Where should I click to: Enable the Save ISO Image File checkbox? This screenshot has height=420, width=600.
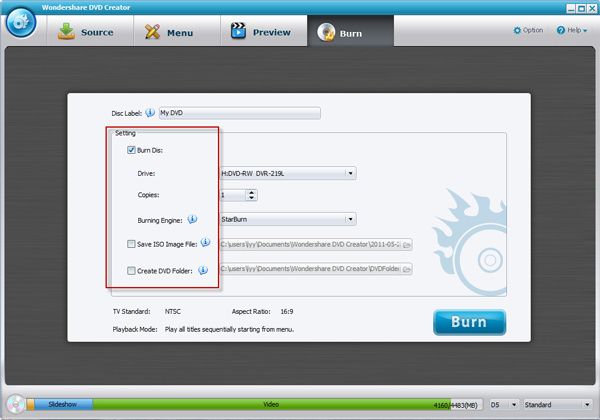coord(131,244)
